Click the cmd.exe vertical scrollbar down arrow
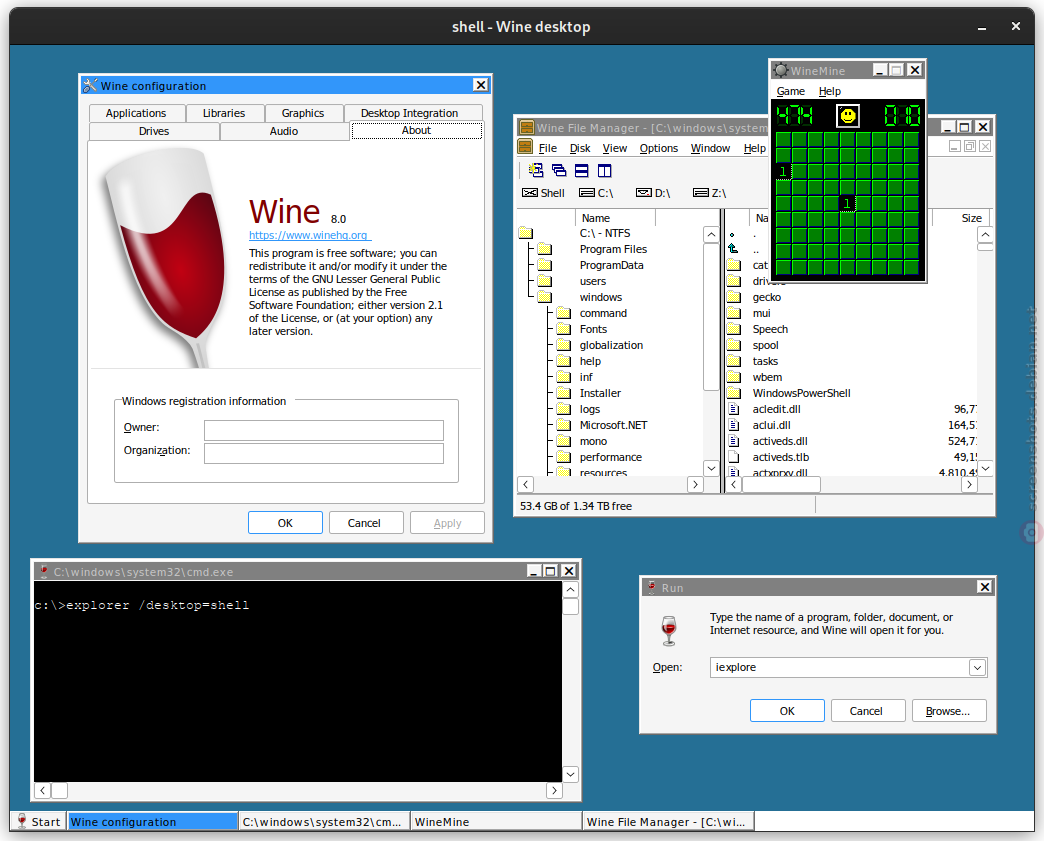Screen dimensions: 1044x841 coord(571,774)
